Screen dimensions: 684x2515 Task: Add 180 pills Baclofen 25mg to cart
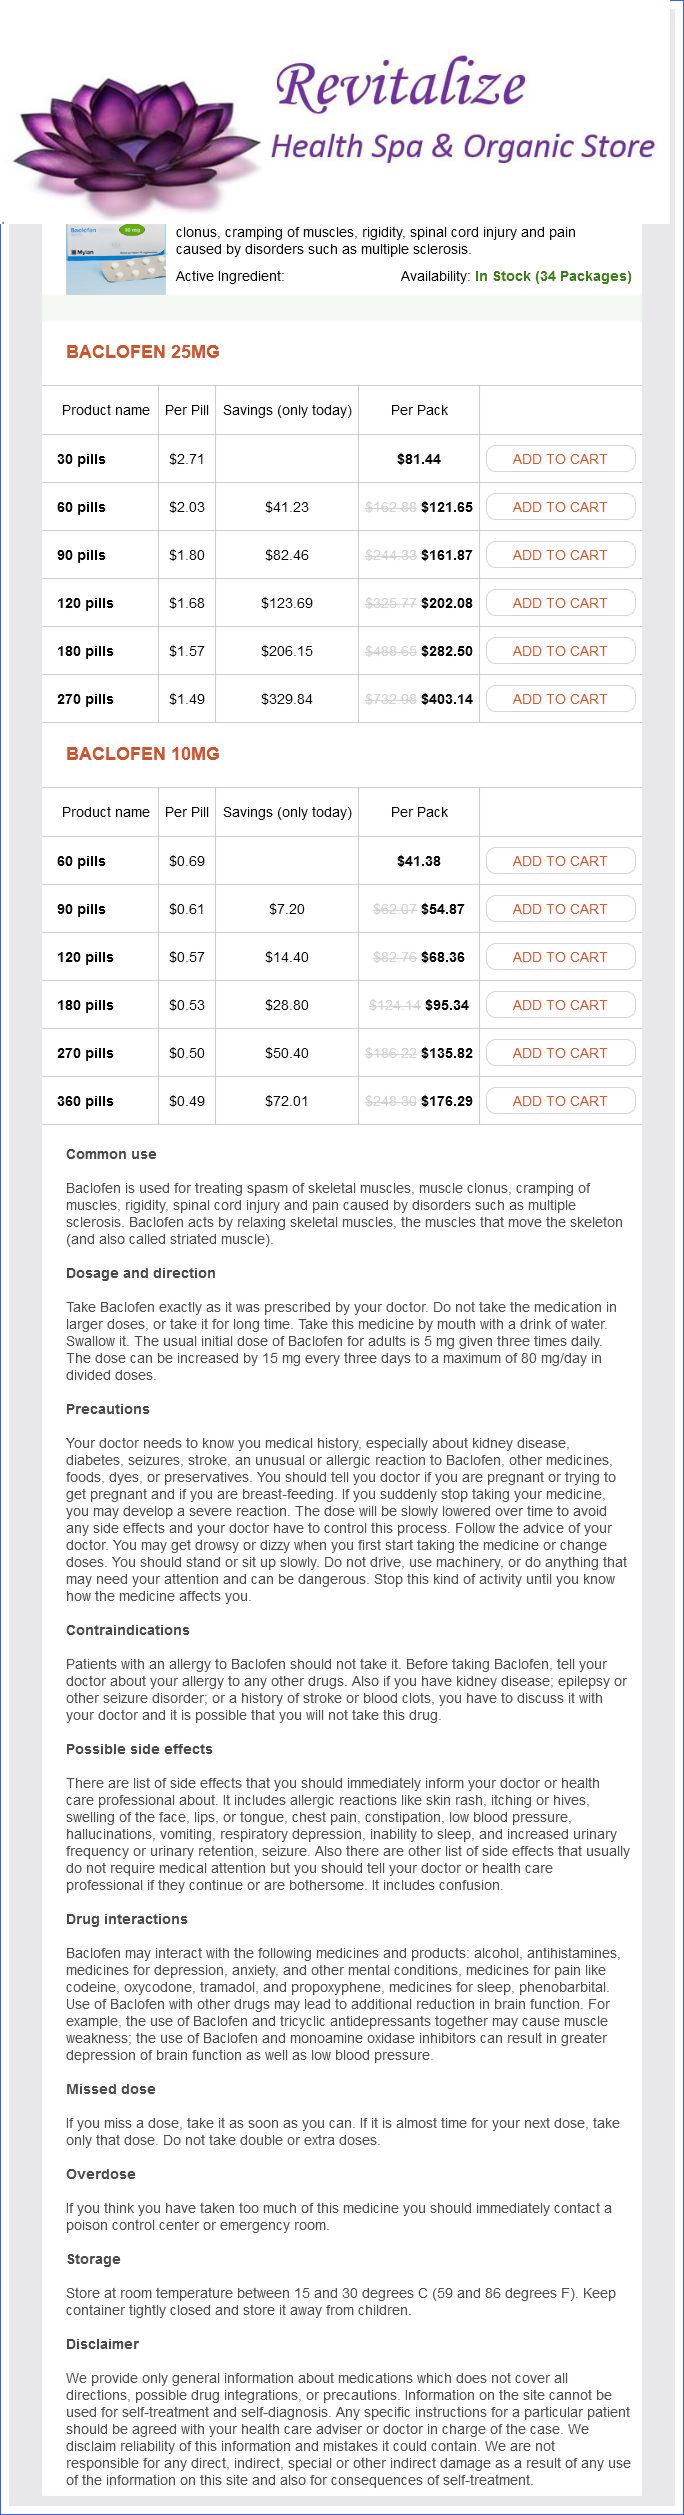tap(560, 651)
